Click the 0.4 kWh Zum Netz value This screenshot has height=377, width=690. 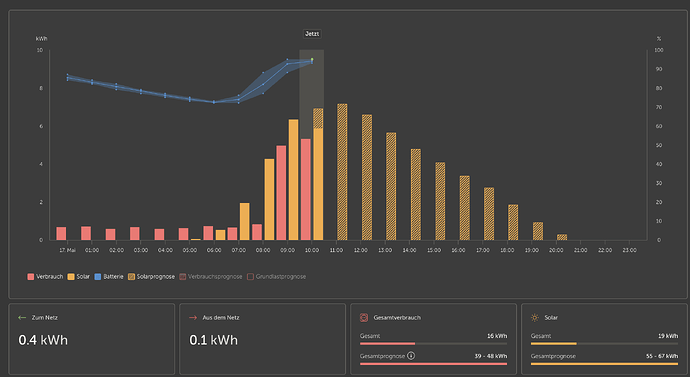pos(43,340)
